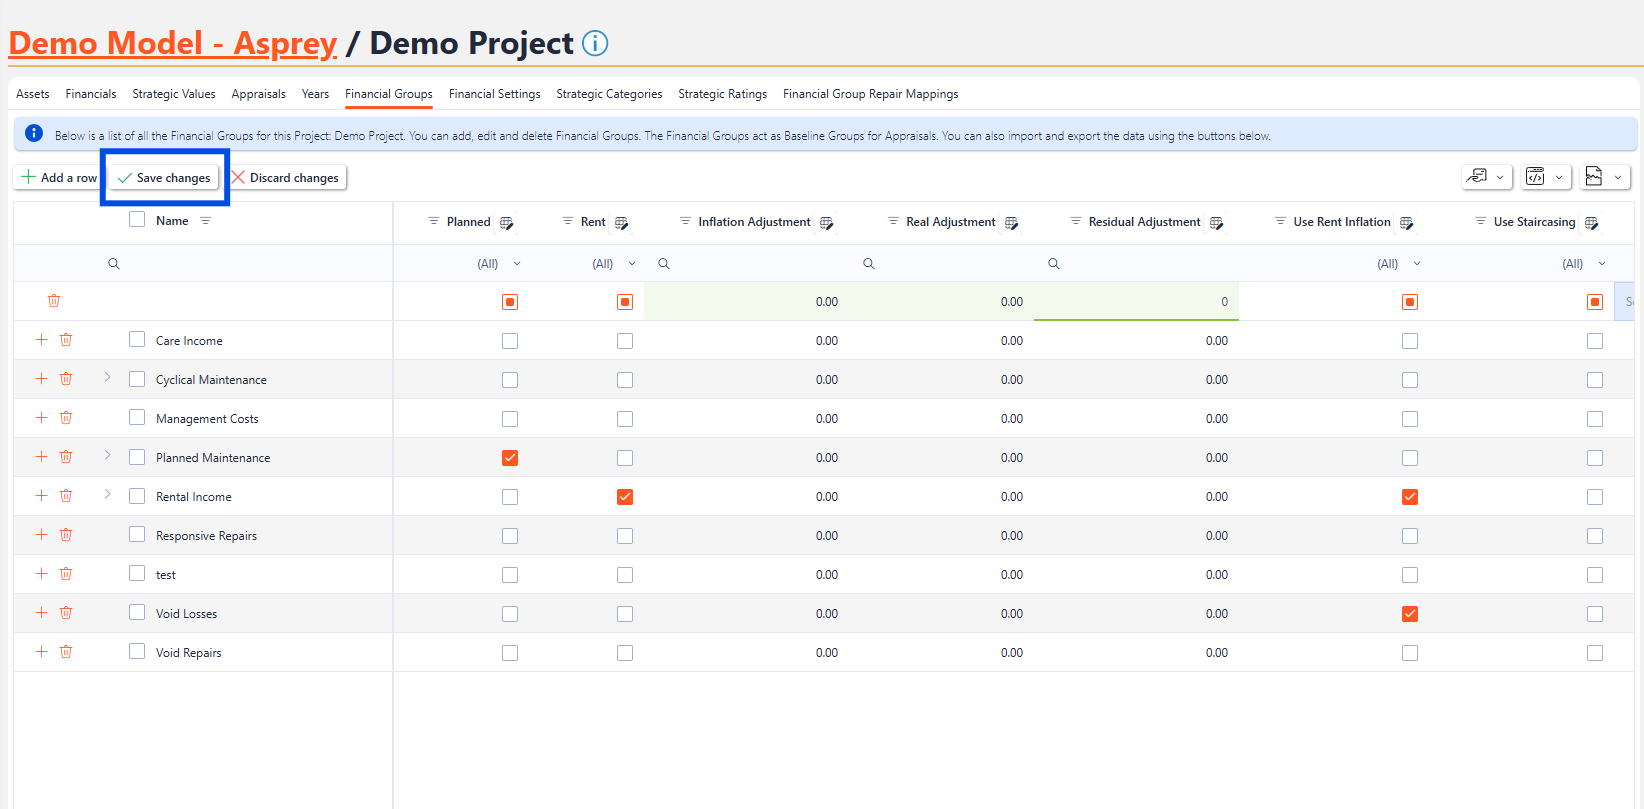Viewport: 1644px width, 809px height.
Task: Open the Financial Settings tab
Action: [x=494, y=94]
